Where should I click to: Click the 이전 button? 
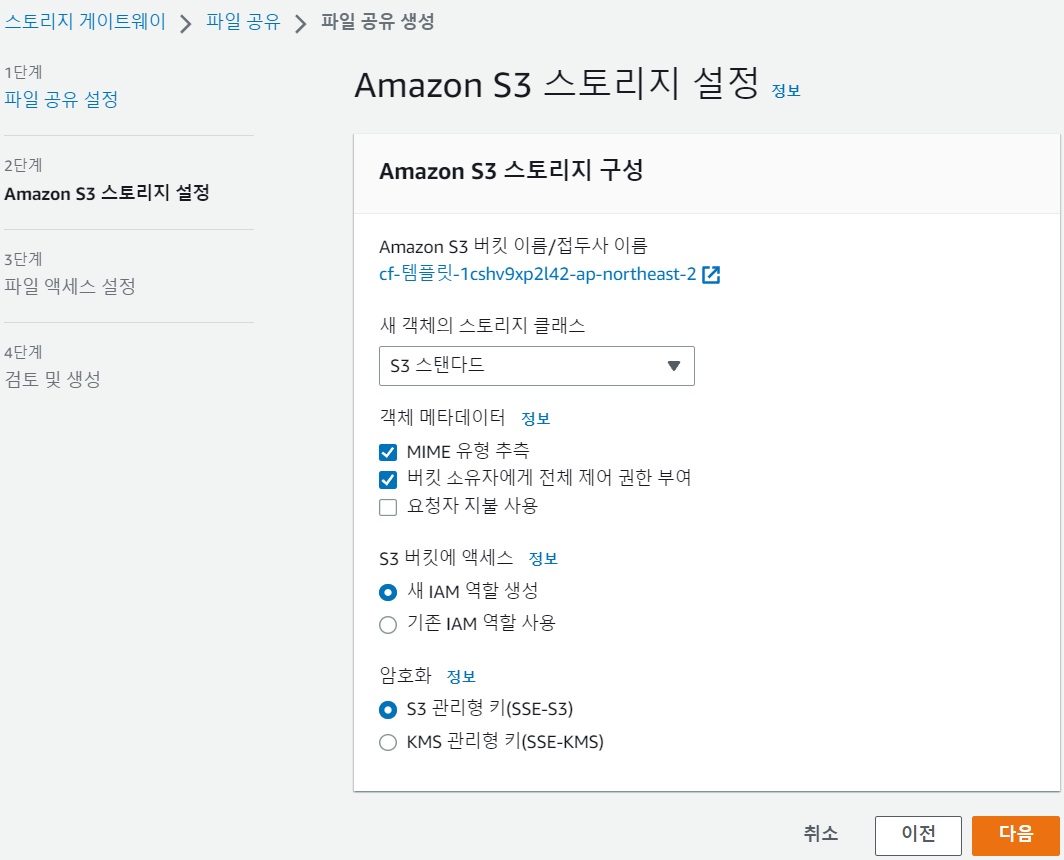click(918, 835)
